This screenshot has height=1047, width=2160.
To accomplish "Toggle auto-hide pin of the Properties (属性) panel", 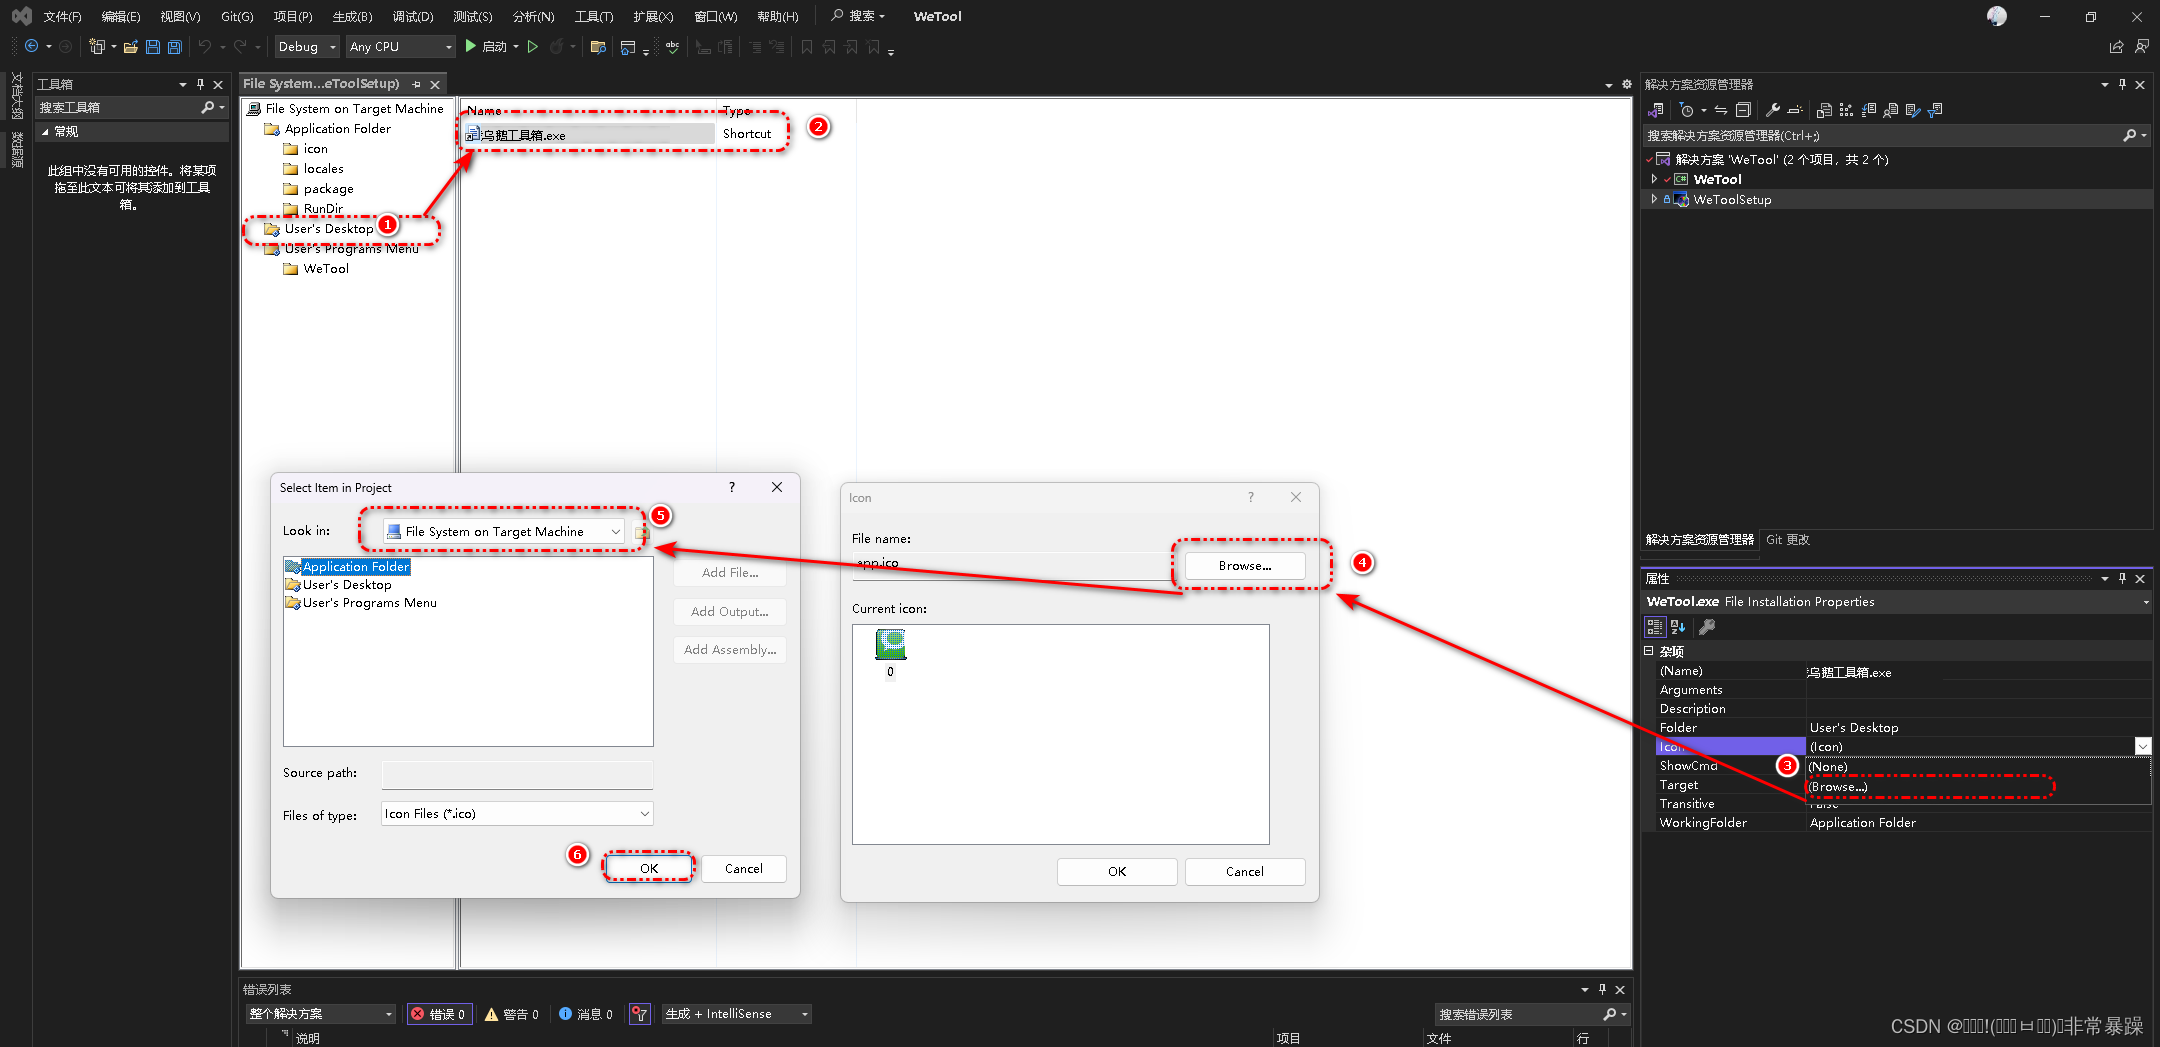I will [2122, 578].
